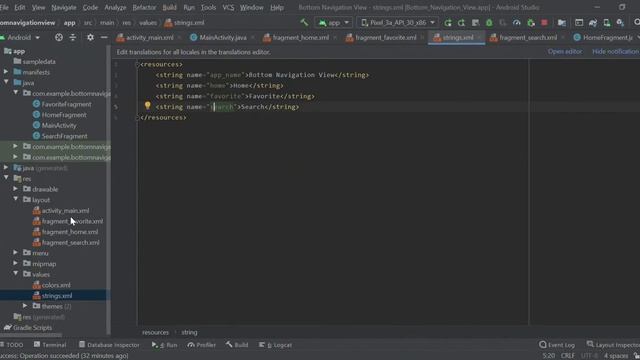Screen dimensions: 640x360
Task: Click Select Opened File target icon
Action: 59,38
